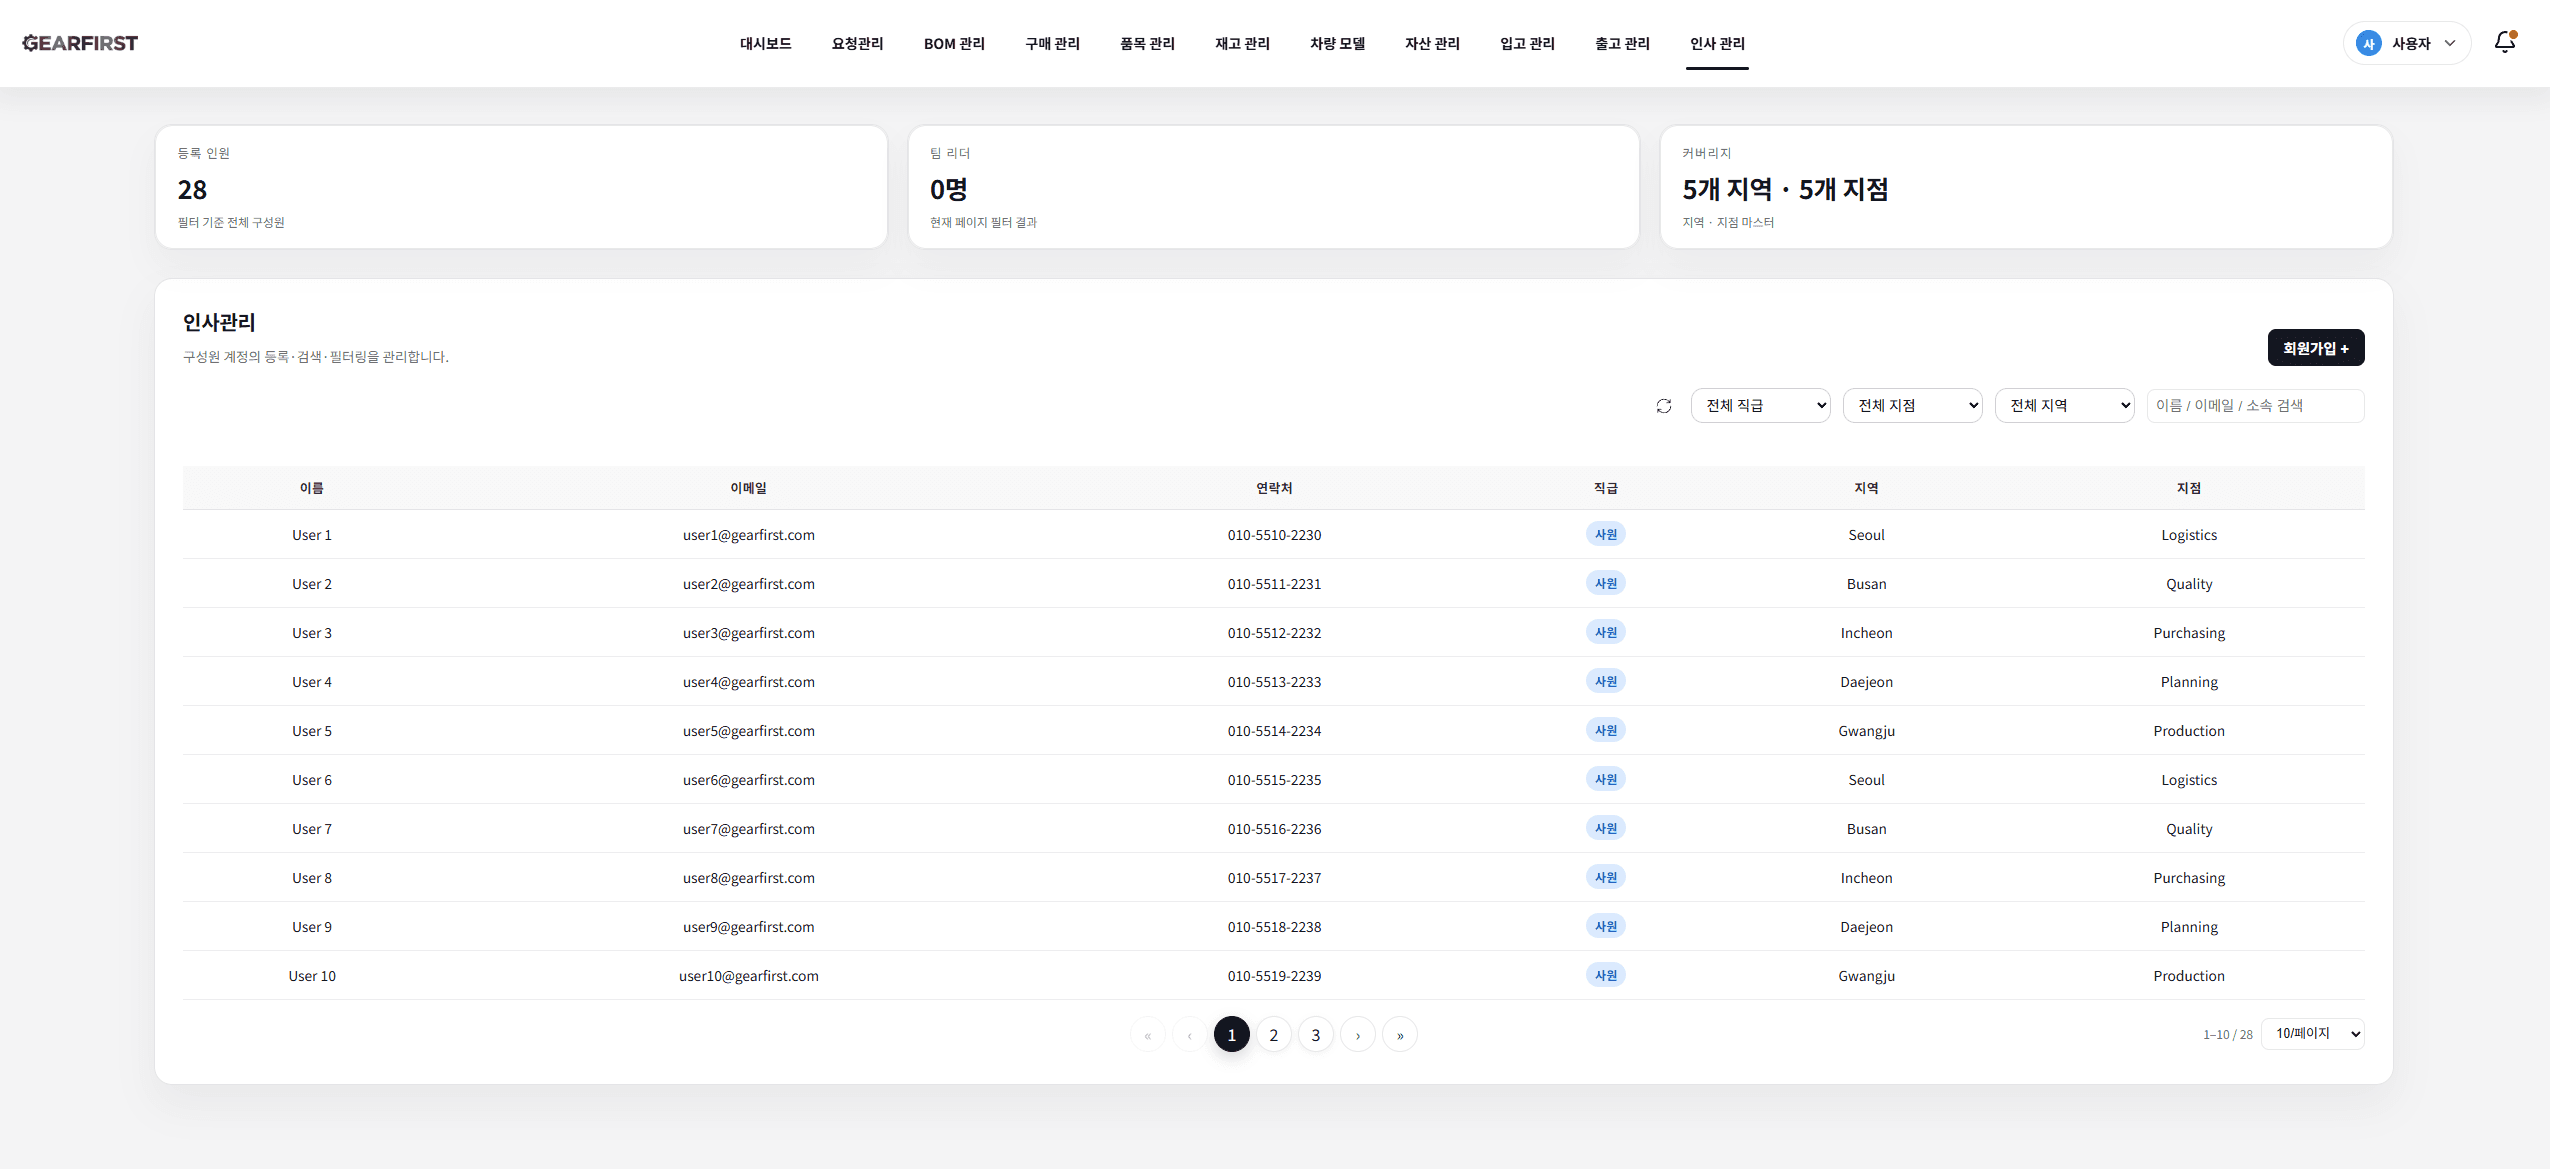2550x1169 pixels.
Task: Click the GEARFIRST logo
Action: 80,43
